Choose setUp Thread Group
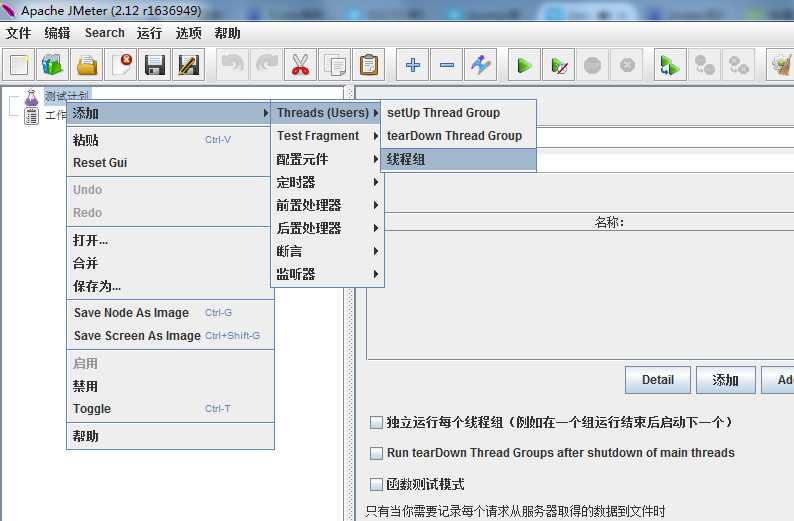Screen dimensions: 794x521 (x=458, y=112)
